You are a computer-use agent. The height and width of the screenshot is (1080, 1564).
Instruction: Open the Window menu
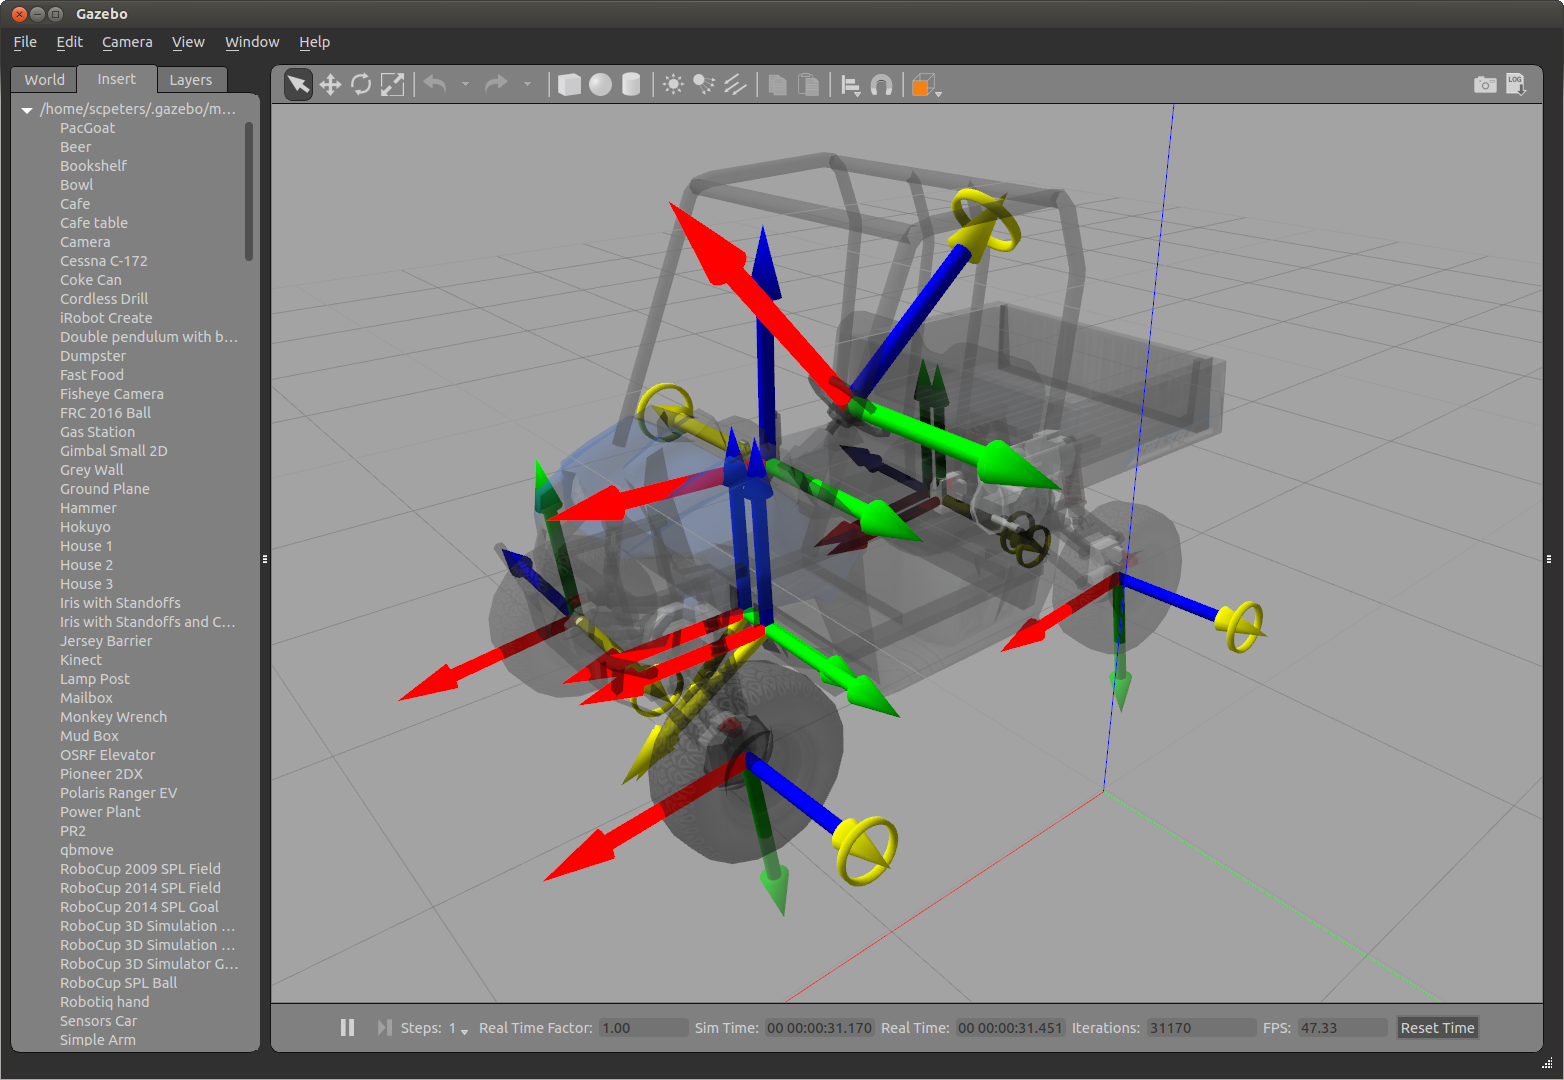252,42
